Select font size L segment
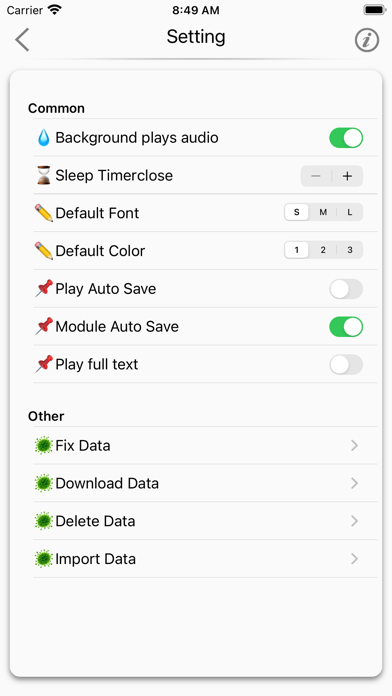392x696 pixels. click(350, 212)
